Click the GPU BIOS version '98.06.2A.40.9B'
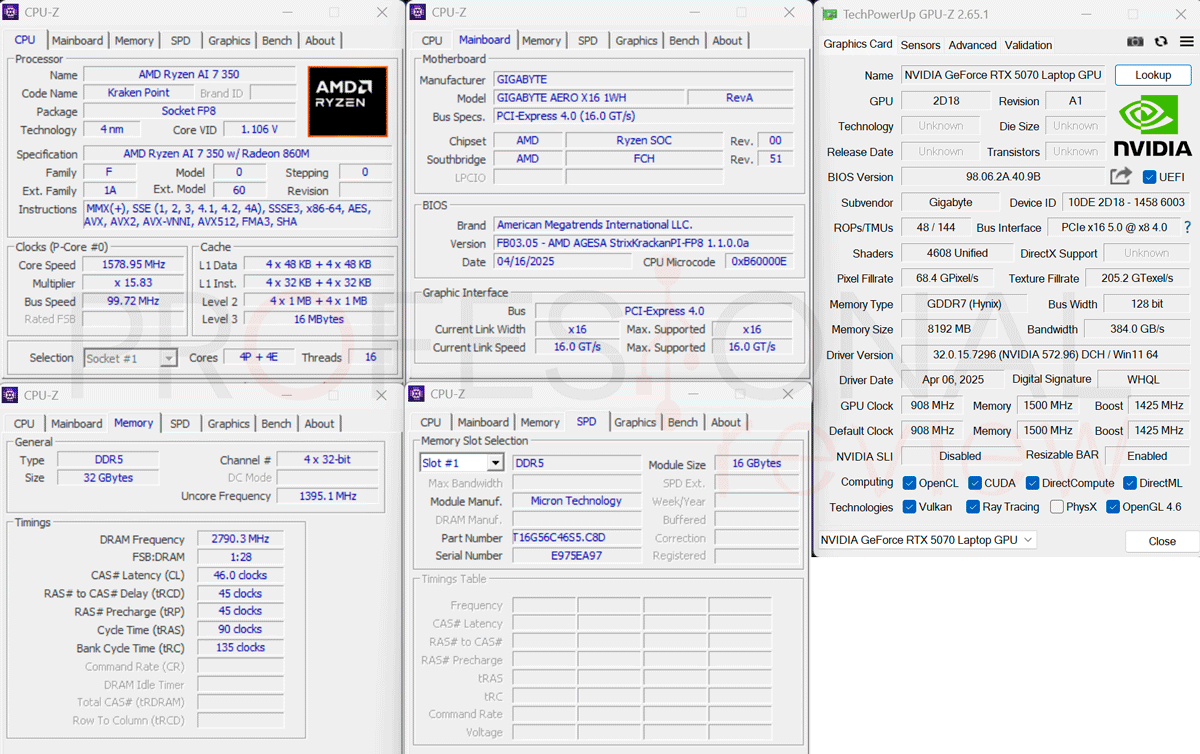 point(1003,177)
